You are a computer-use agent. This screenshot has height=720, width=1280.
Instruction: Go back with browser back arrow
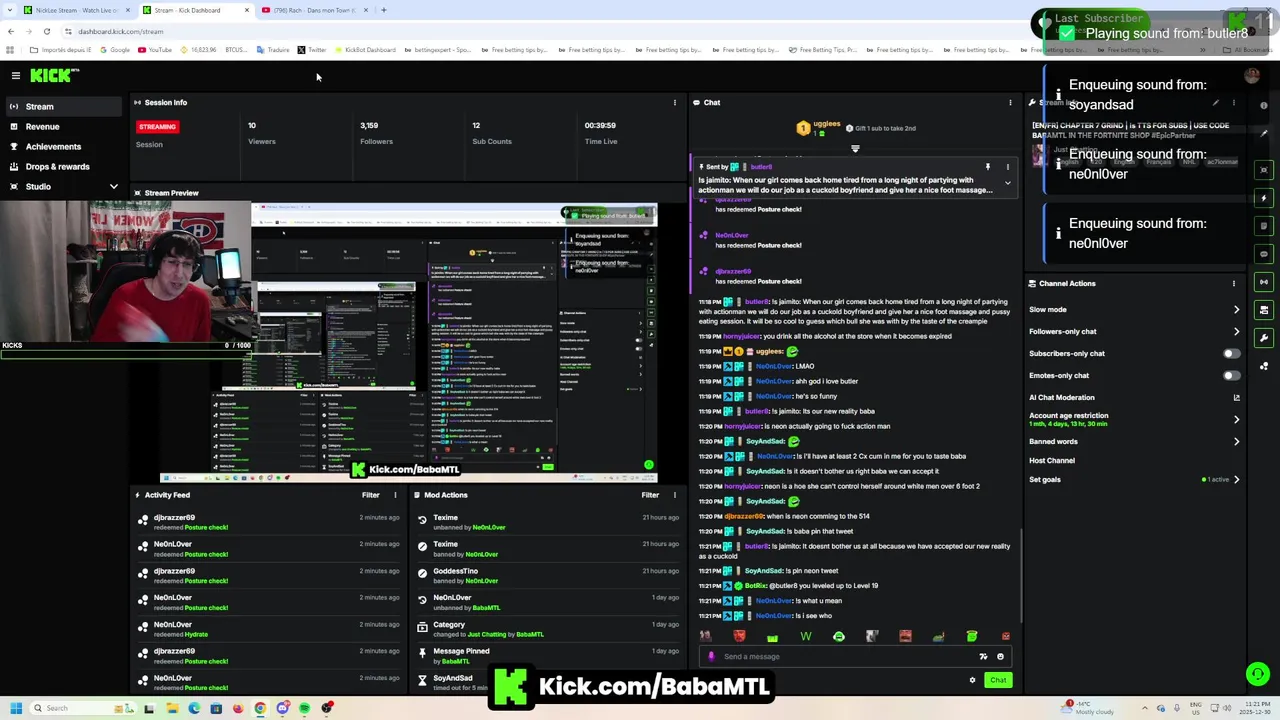coord(10,31)
